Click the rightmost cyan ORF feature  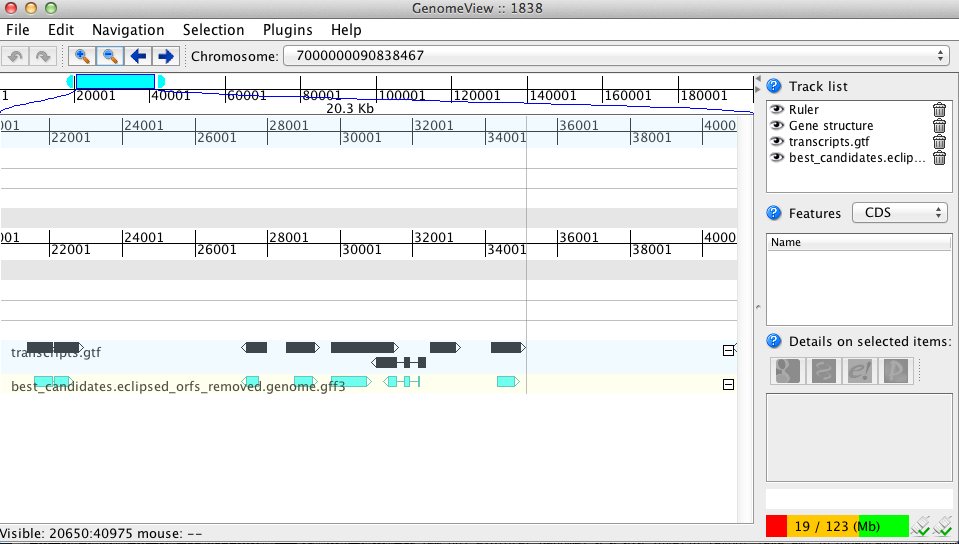tap(508, 382)
